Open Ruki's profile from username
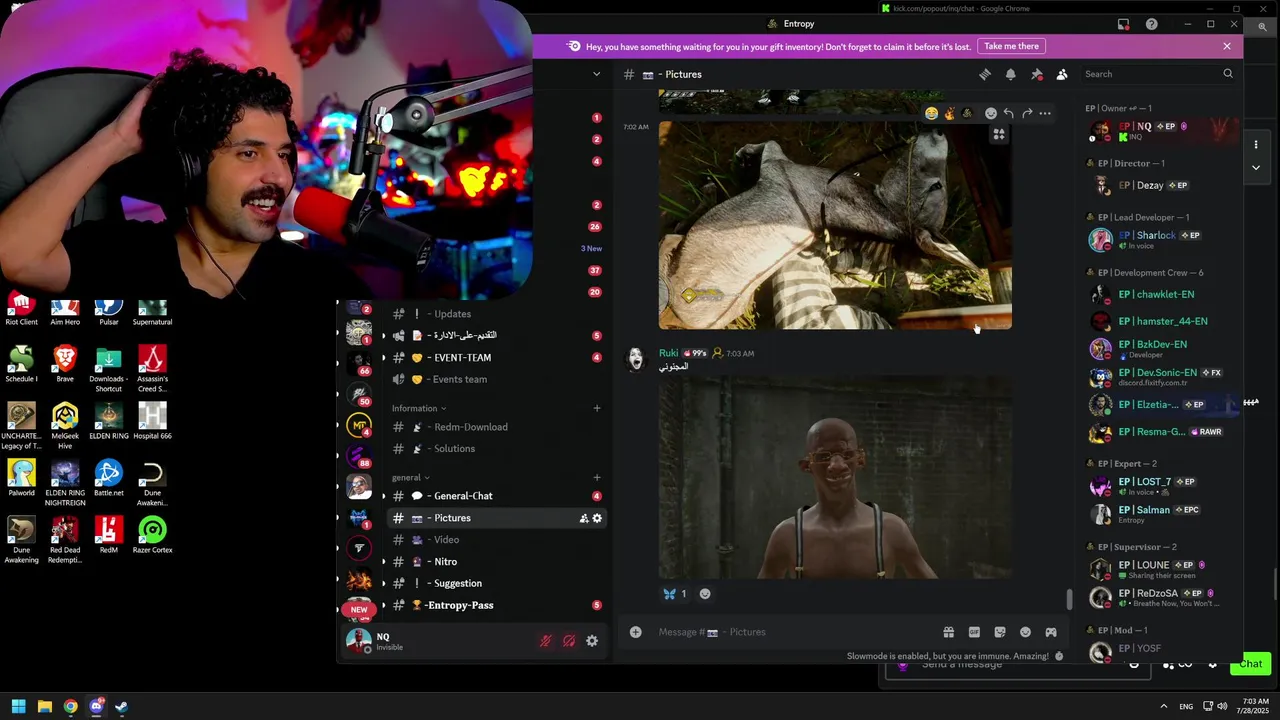The height and width of the screenshot is (720, 1280). click(x=668, y=353)
